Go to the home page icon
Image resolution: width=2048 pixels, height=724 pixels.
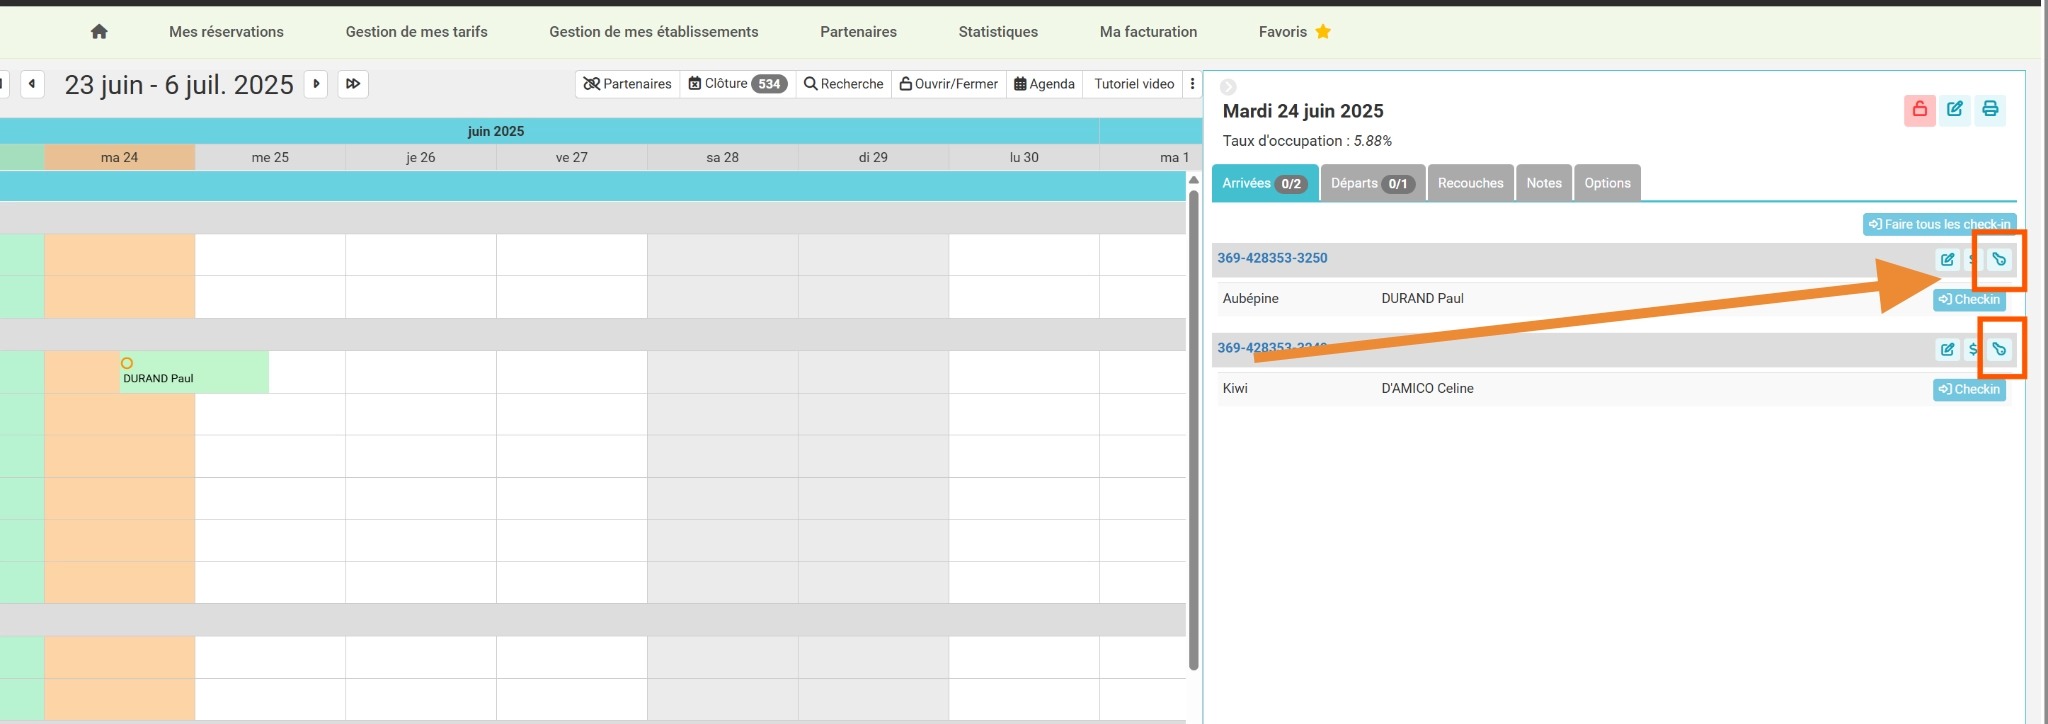pyautogui.click(x=99, y=32)
